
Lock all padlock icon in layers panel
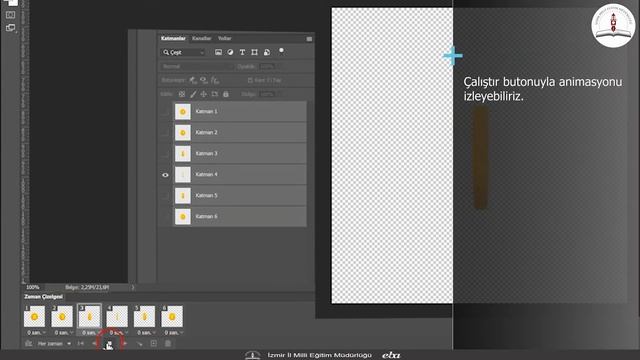[226, 94]
